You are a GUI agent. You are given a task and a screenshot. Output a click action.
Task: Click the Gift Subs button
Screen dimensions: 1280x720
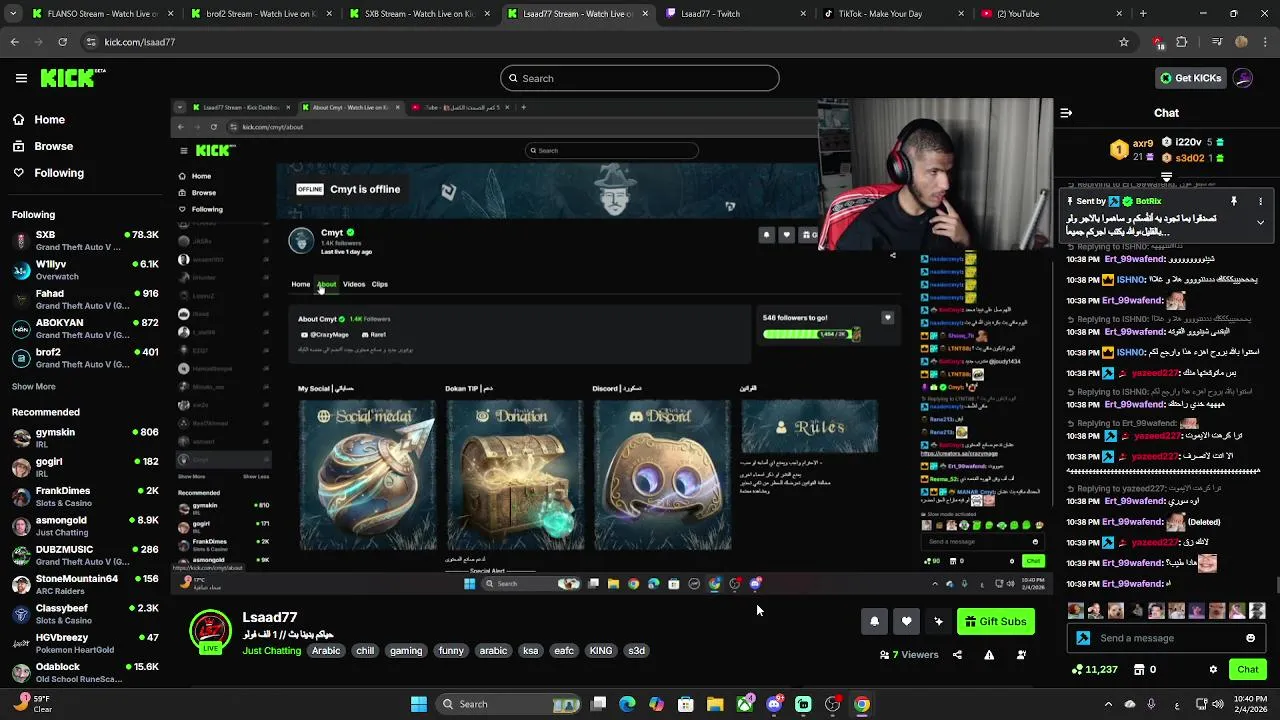(x=995, y=621)
